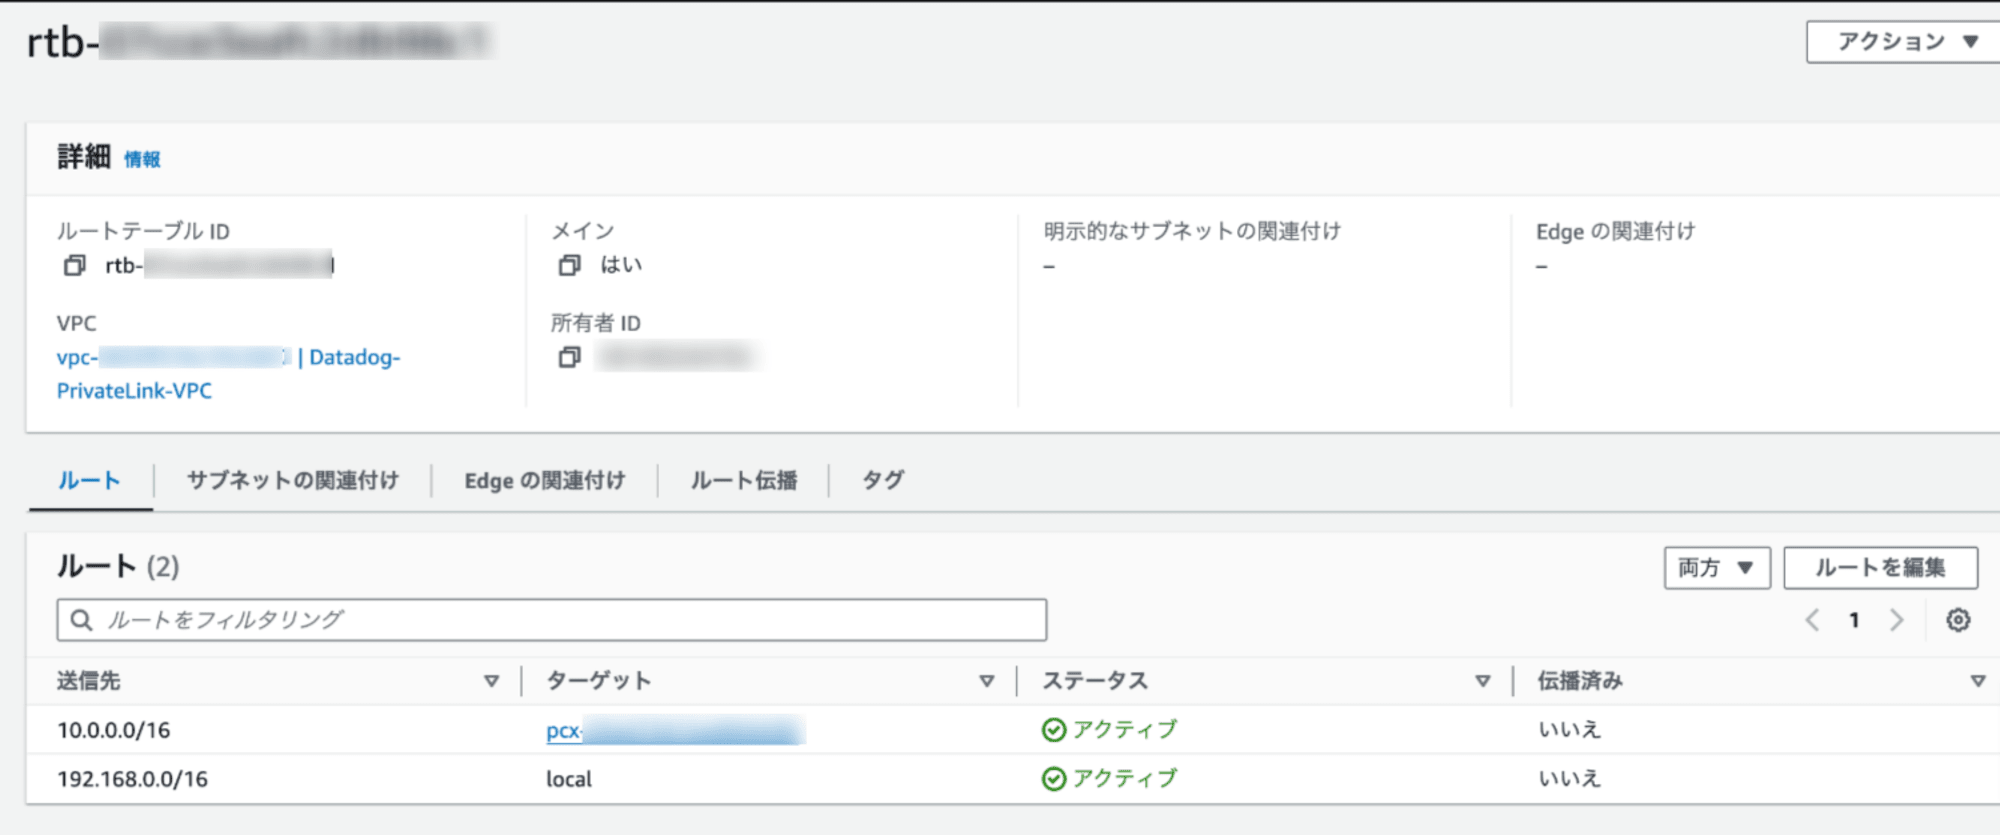Screen dimensions: 2000x835
Task: Sort by 伝播済み column arrow
Action: click(1978, 681)
